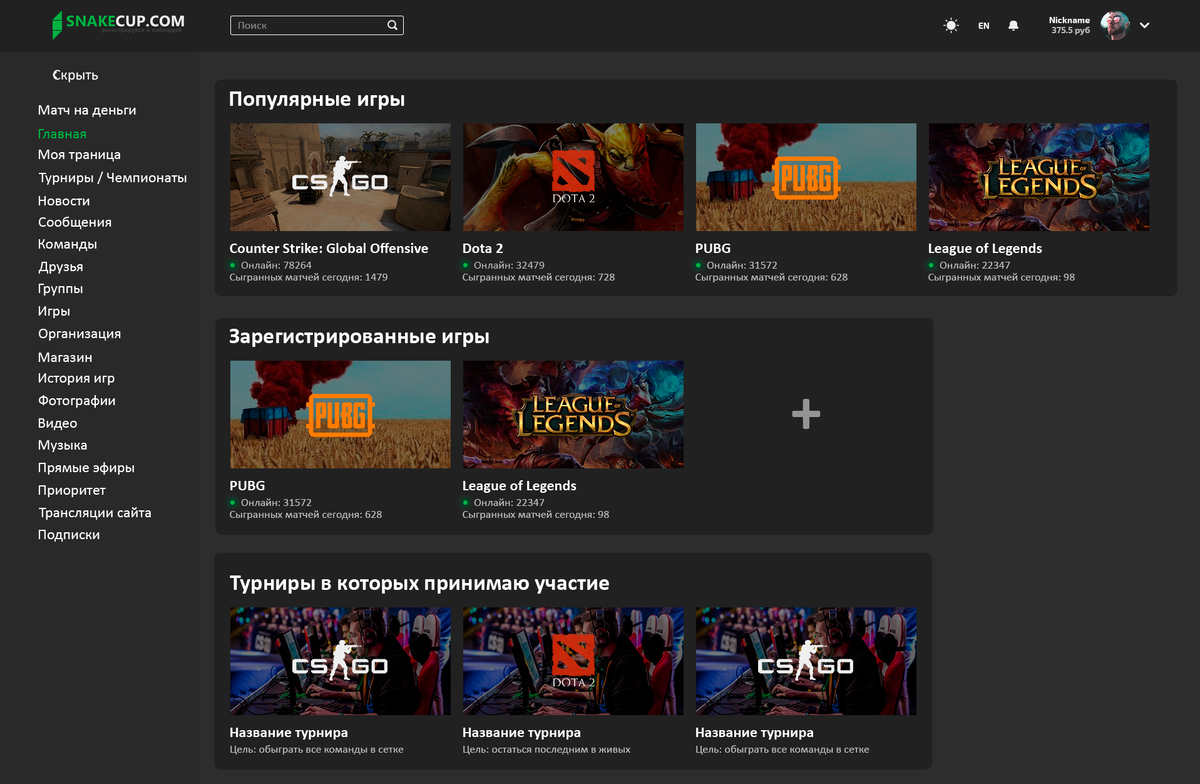The width and height of the screenshot is (1200, 784).
Task: Open Команды in the sidebar
Action: (68, 244)
